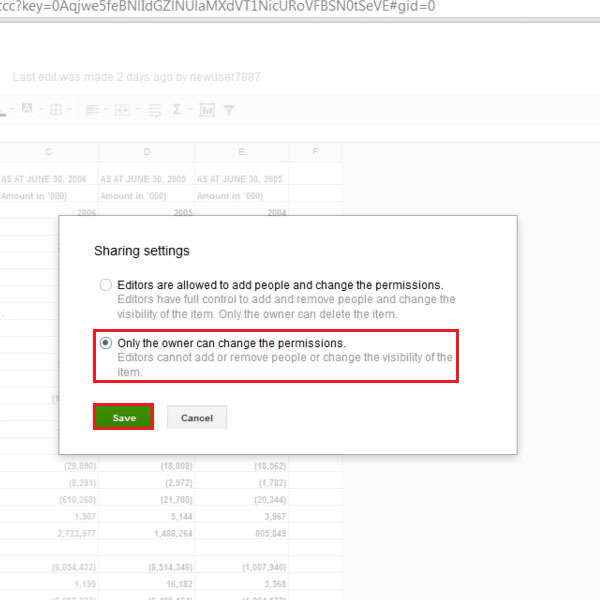Select column F header
The height and width of the screenshot is (600, 600).
(315, 152)
